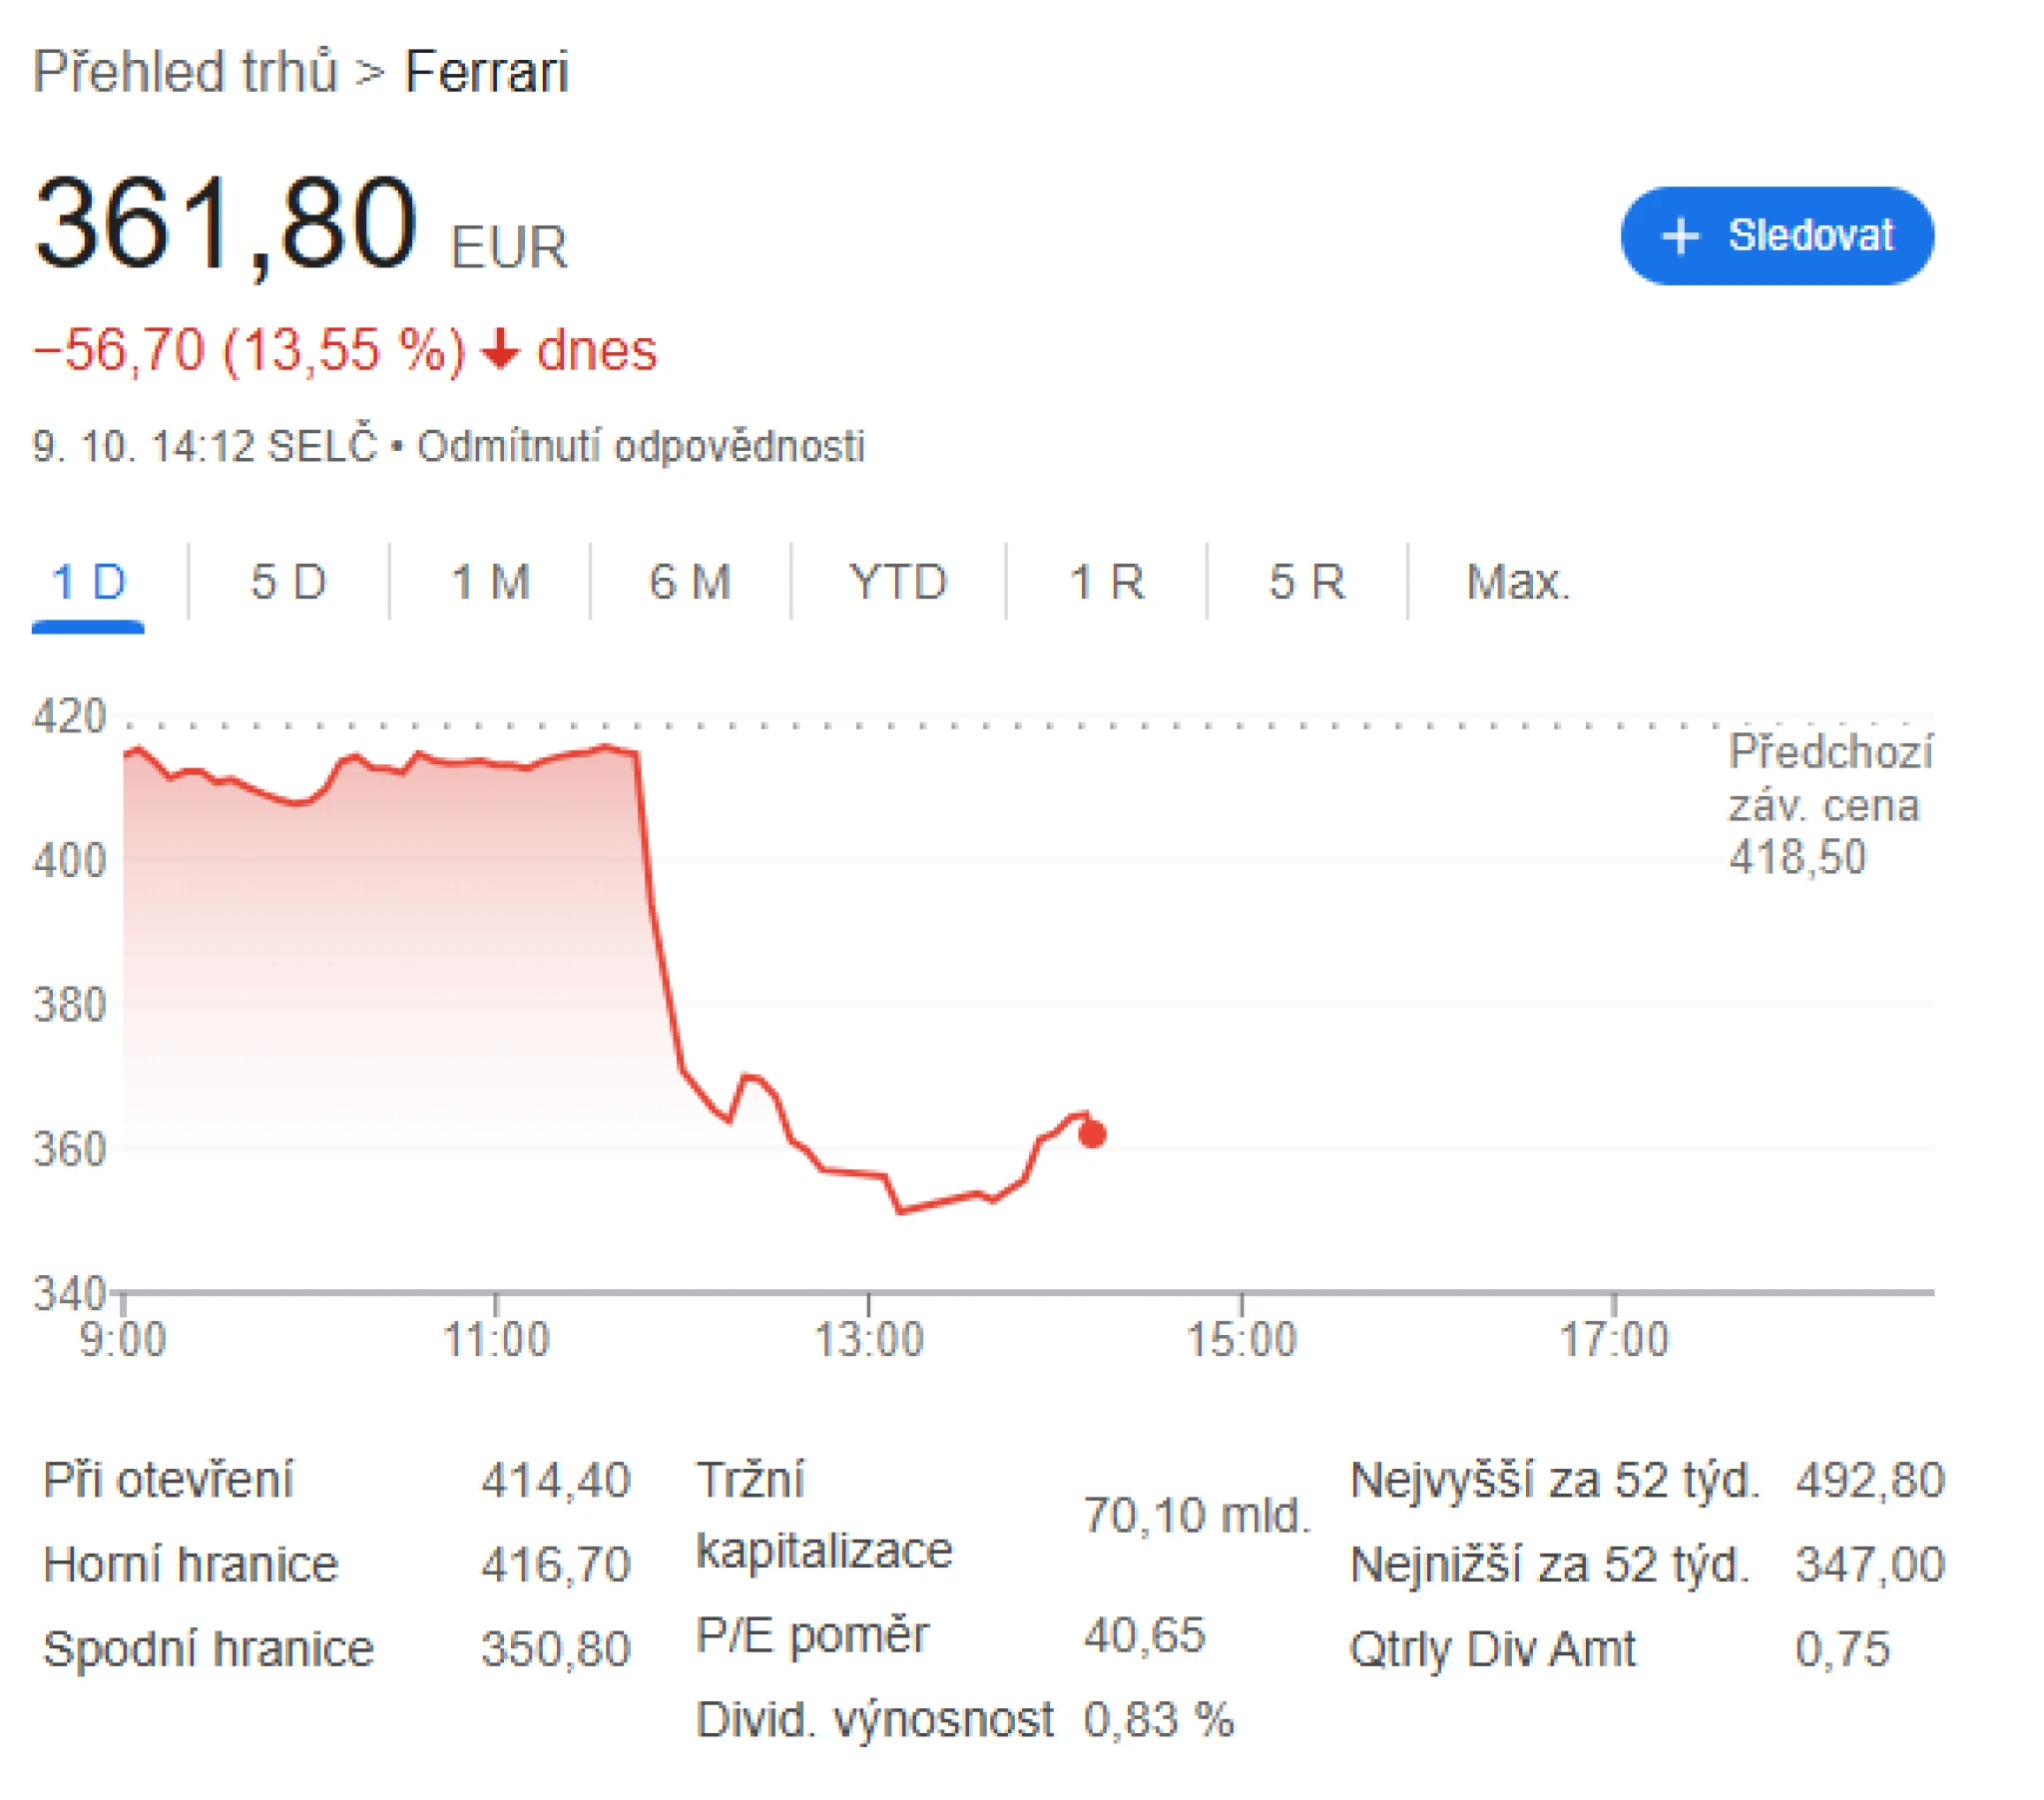The width and height of the screenshot is (2044, 1800).
Task: Switch to the 1 M range tab
Action: pyautogui.click(x=490, y=582)
